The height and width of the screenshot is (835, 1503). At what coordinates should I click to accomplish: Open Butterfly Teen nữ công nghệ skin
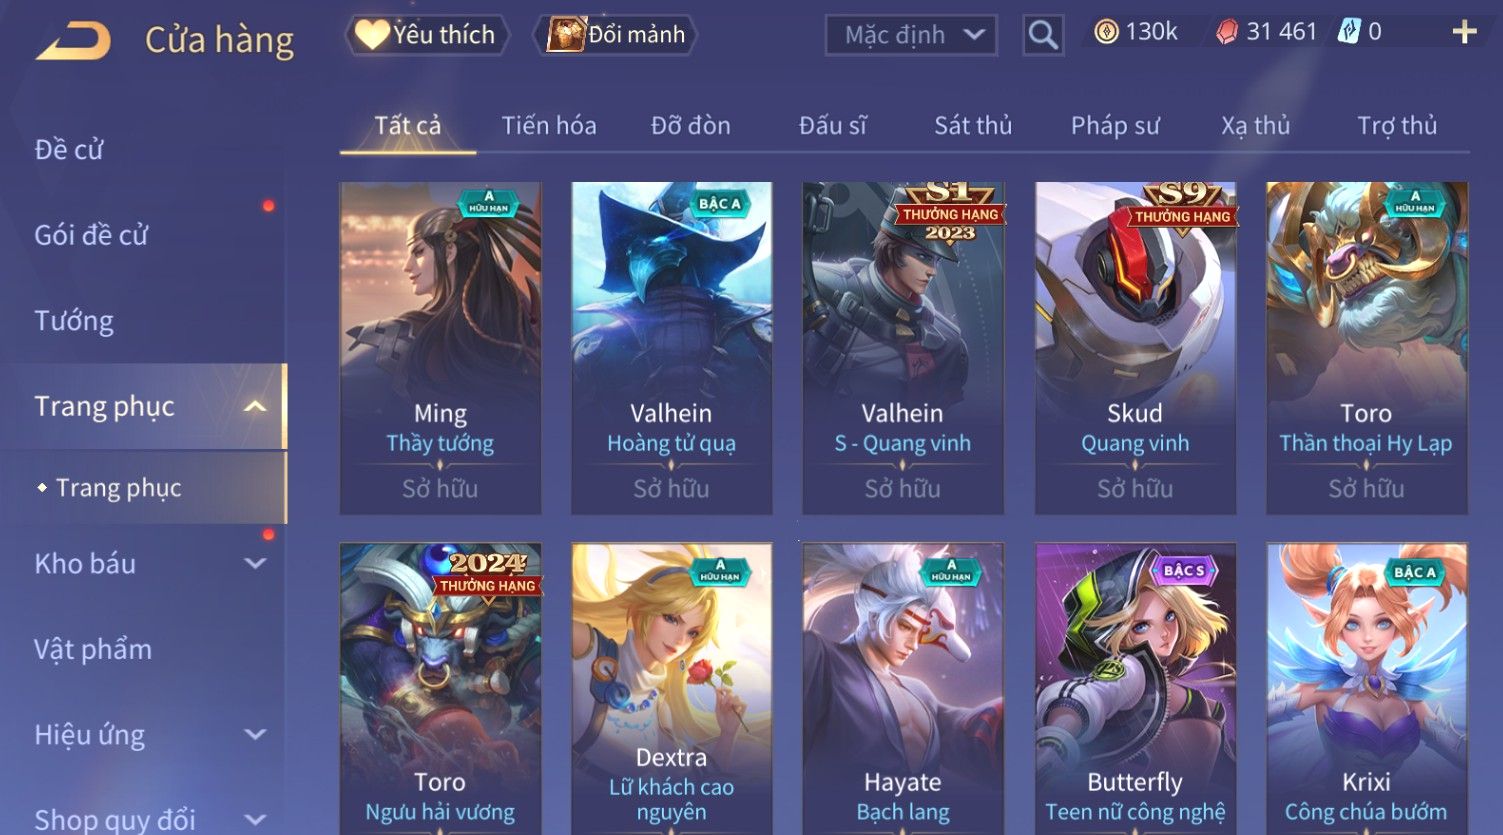click(x=1135, y=689)
